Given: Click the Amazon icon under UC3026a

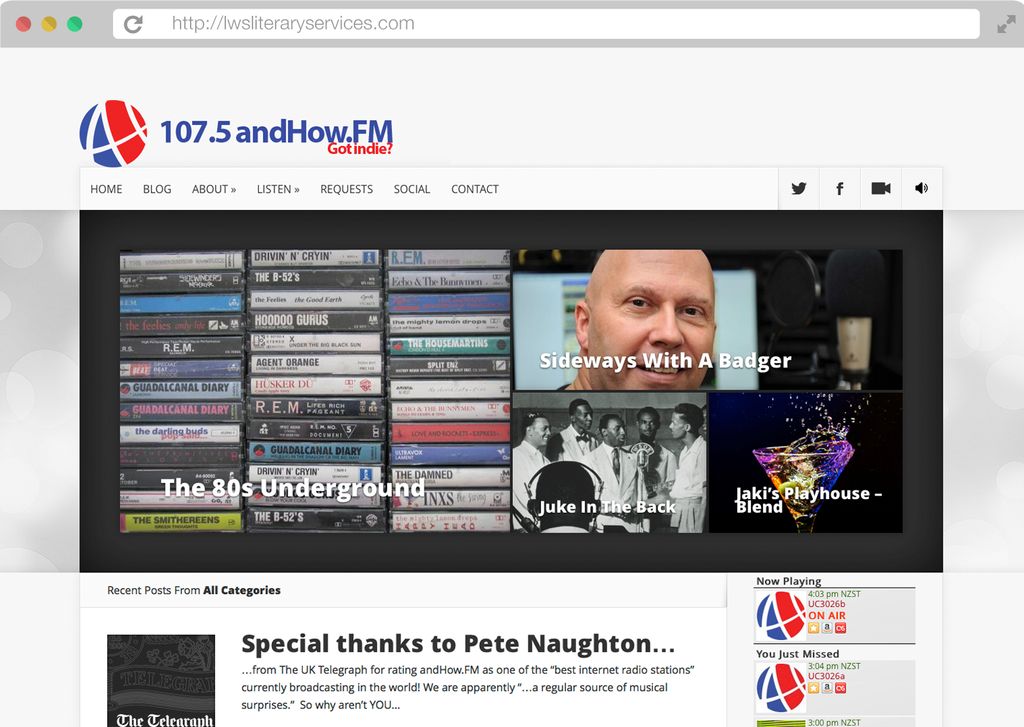Looking at the screenshot, I should tap(827, 687).
